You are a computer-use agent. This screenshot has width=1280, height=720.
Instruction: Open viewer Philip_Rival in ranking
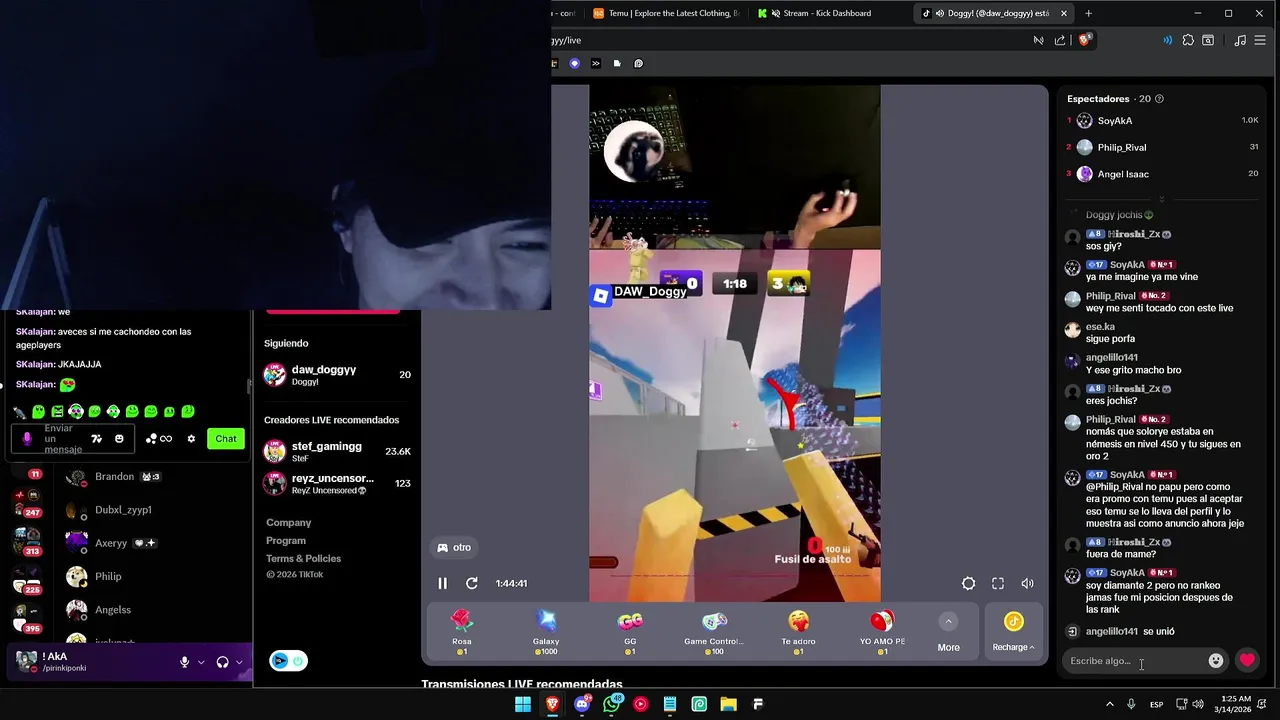pyautogui.click(x=1121, y=147)
